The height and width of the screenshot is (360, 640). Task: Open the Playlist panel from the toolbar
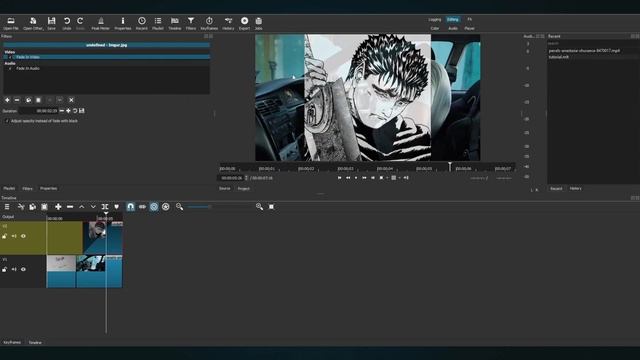158,23
